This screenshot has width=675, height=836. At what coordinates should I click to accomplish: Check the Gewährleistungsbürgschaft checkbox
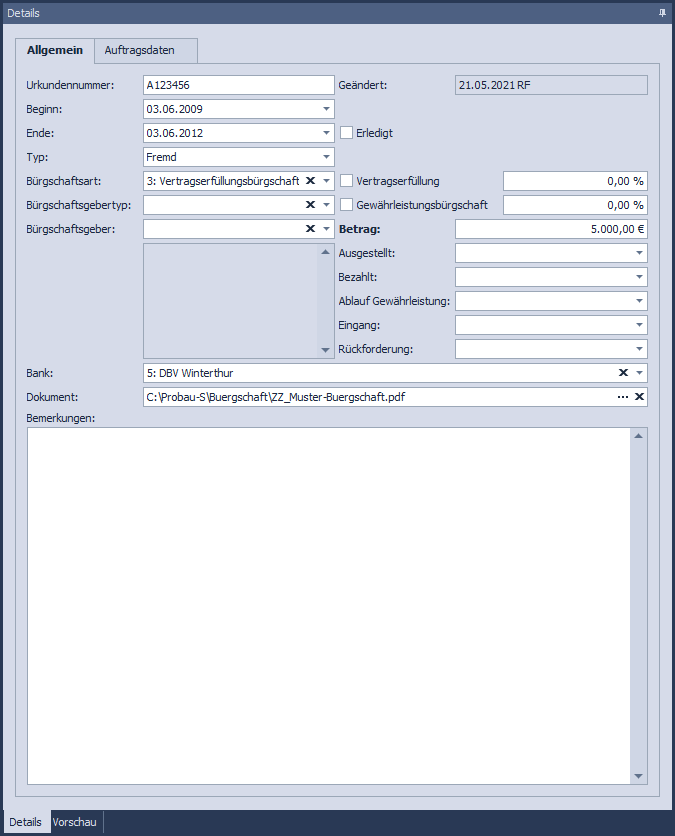[347, 205]
